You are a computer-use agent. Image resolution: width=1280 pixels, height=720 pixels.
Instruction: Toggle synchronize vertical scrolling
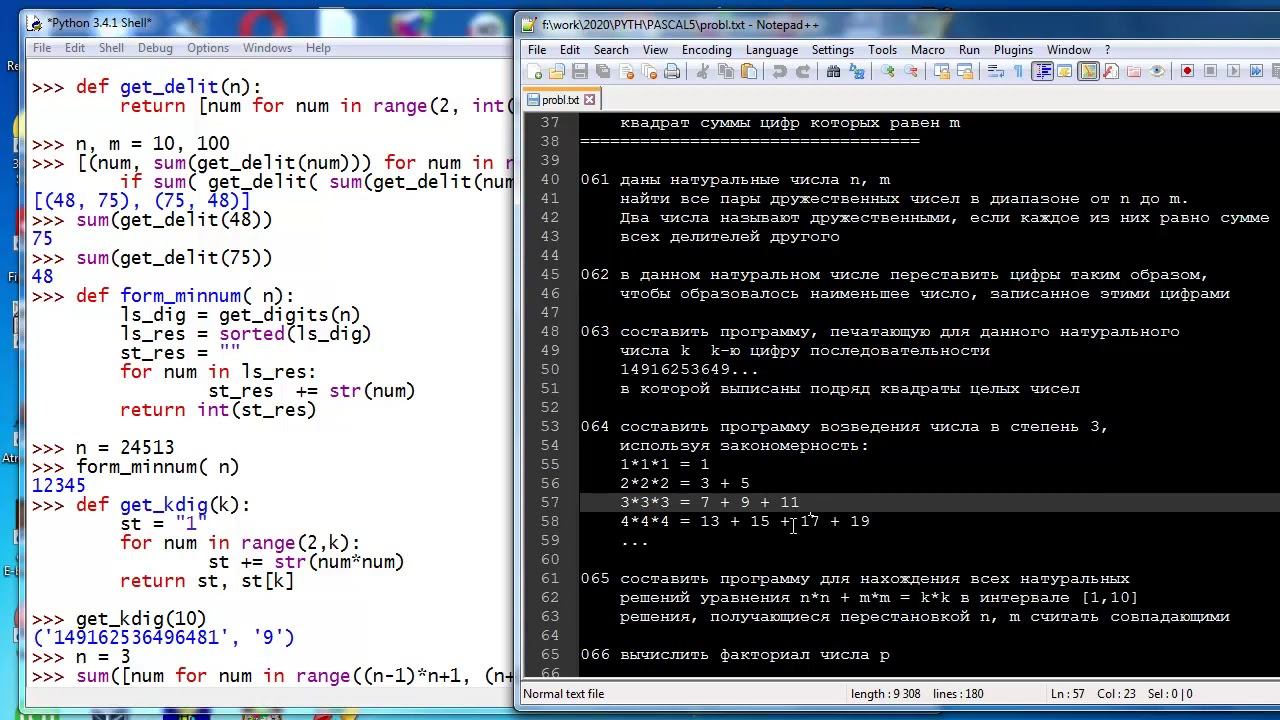click(941, 71)
